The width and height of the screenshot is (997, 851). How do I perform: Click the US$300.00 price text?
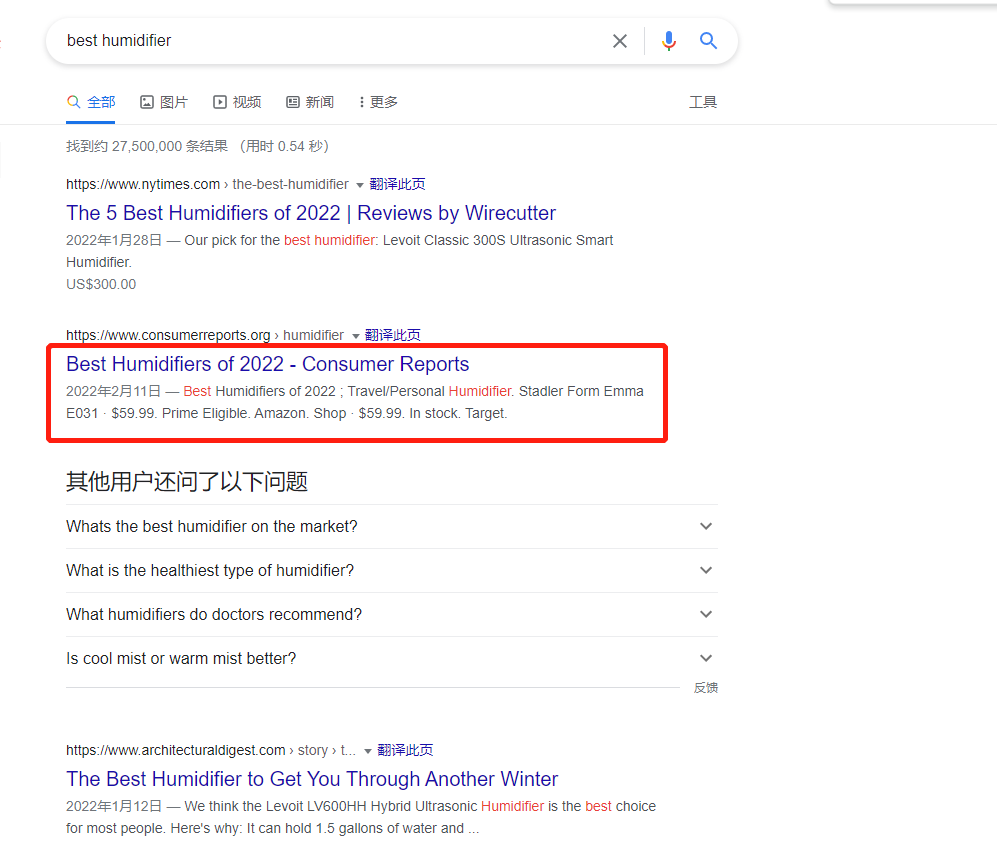(101, 284)
